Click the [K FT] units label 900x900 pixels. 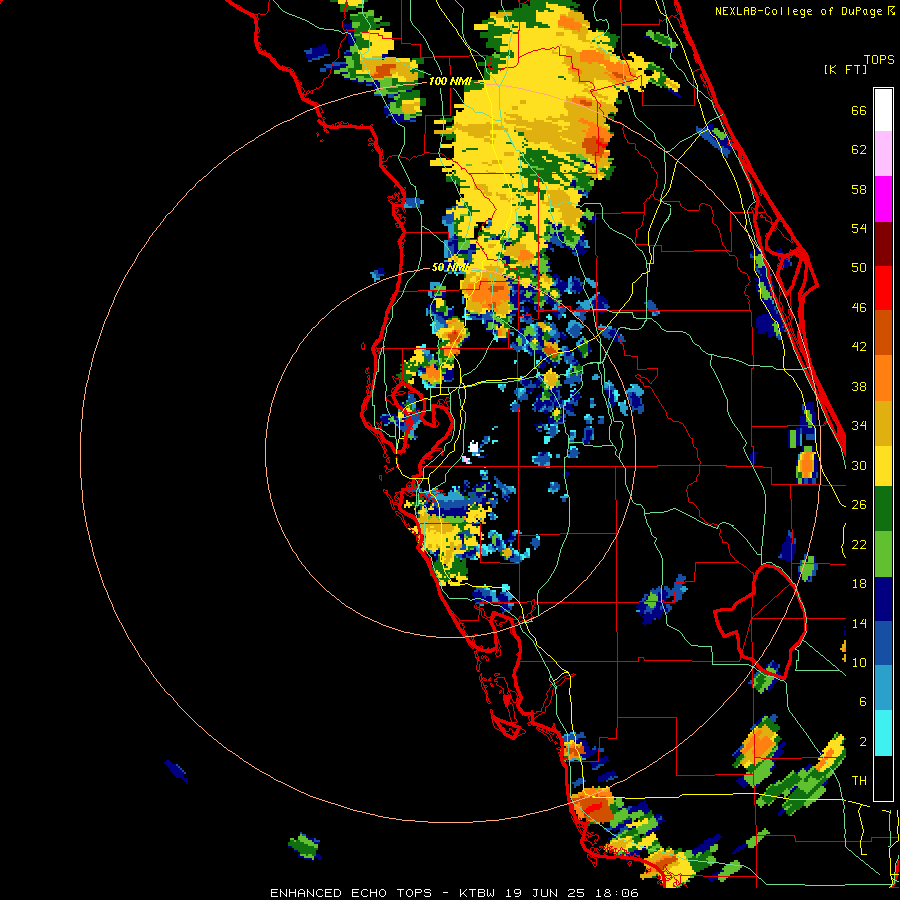coord(845,69)
